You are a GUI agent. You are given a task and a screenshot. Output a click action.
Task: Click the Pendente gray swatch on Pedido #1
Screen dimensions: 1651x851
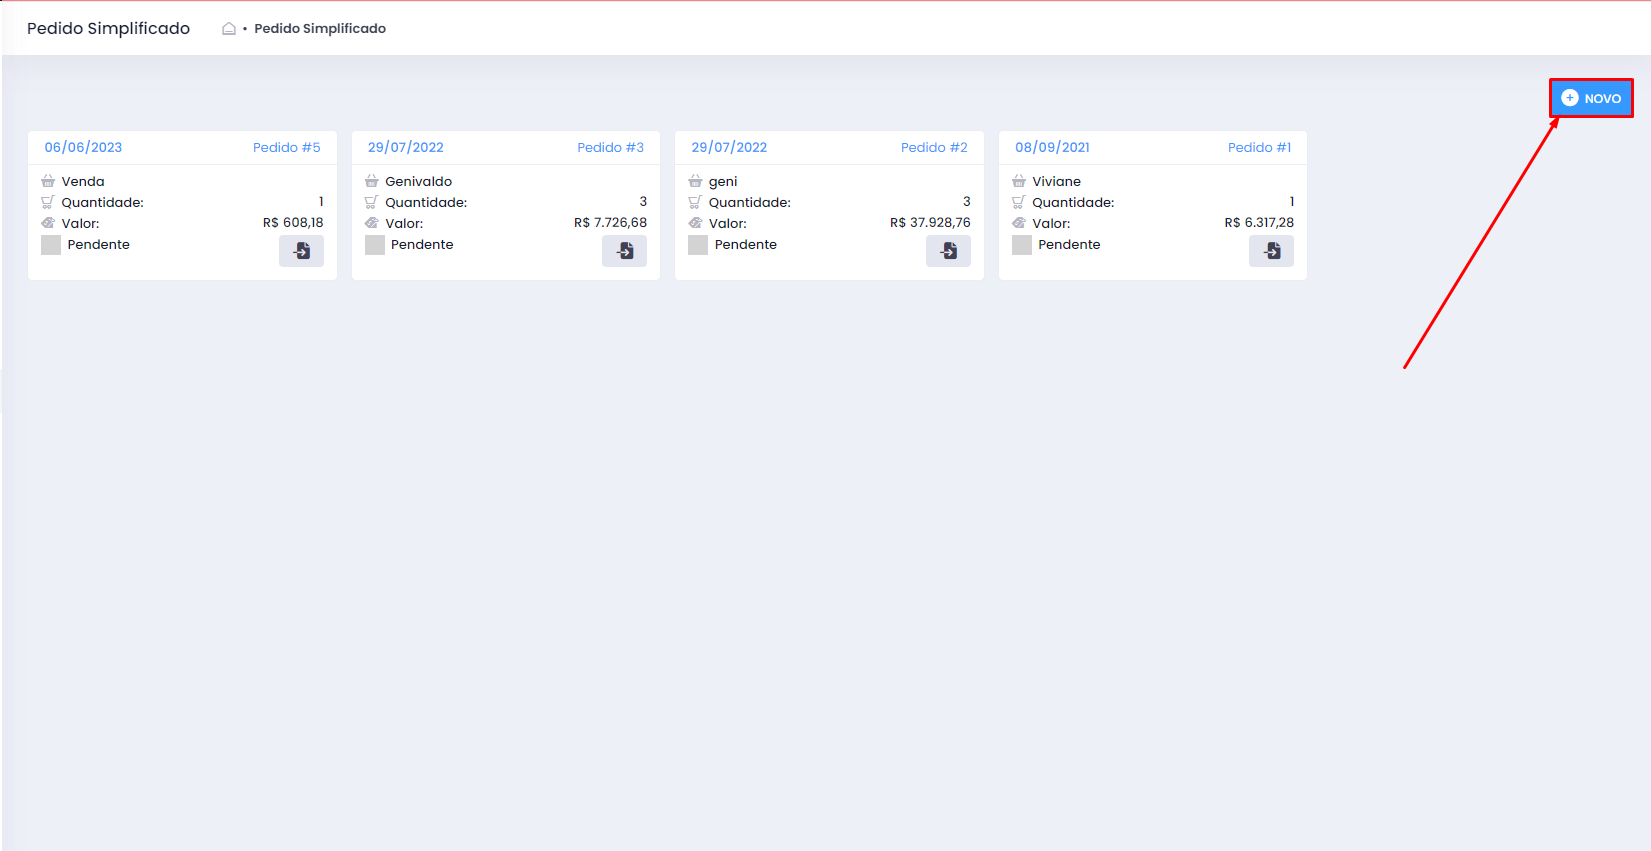point(1022,245)
